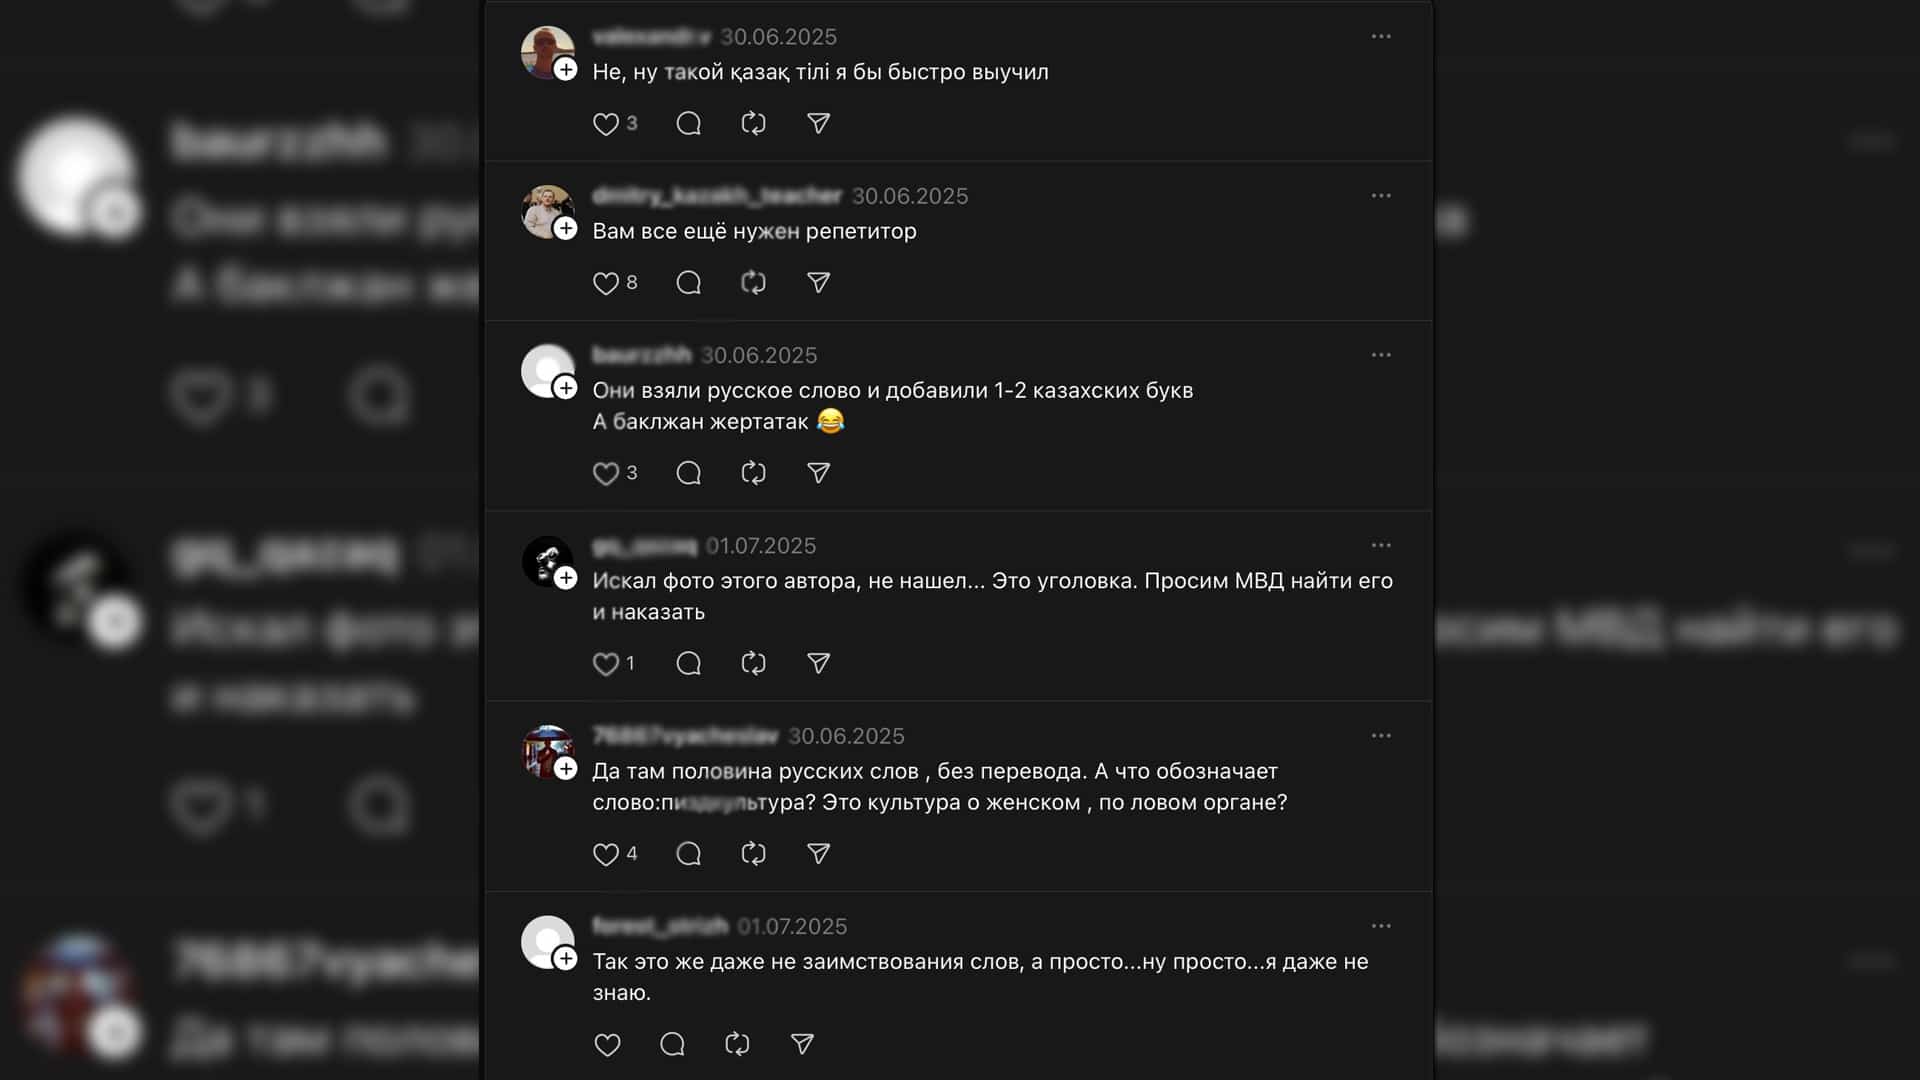Open the 30.06.2025 timestamp on the репетитор comment
The image size is (1920, 1080).
click(x=910, y=196)
